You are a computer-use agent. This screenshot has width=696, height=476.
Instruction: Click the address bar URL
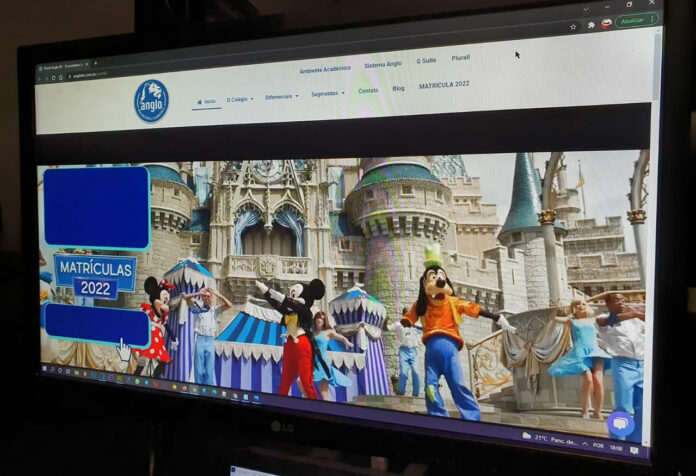pyautogui.click(x=90, y=75)
